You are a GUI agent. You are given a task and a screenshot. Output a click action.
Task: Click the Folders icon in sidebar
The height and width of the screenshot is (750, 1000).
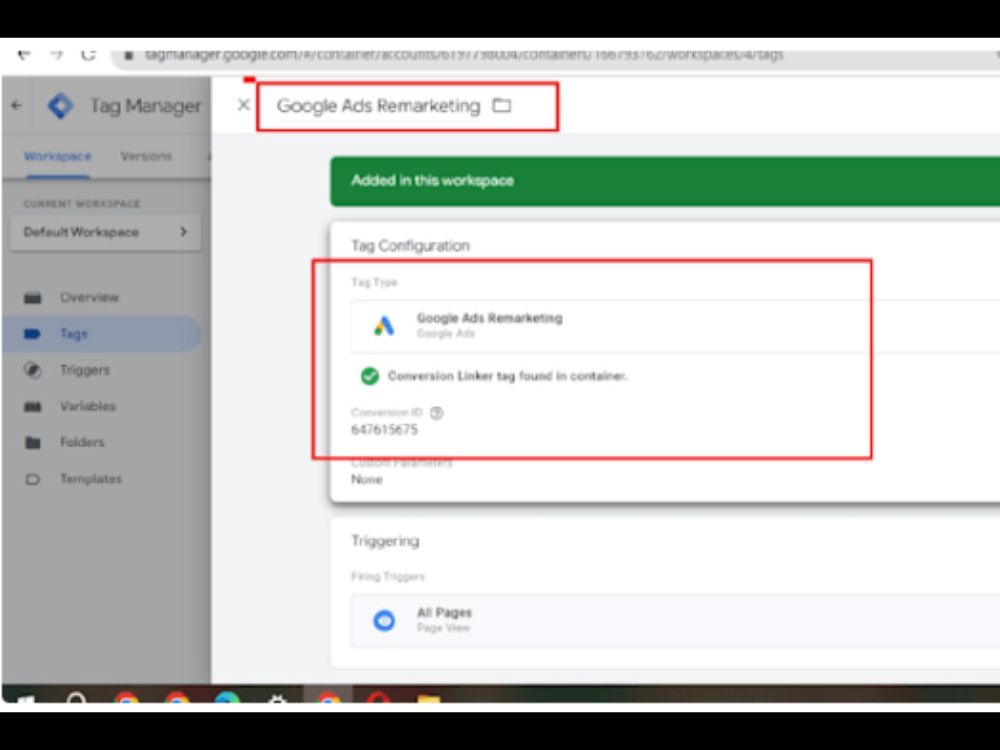pyautogui.click(x=33, y=443)
